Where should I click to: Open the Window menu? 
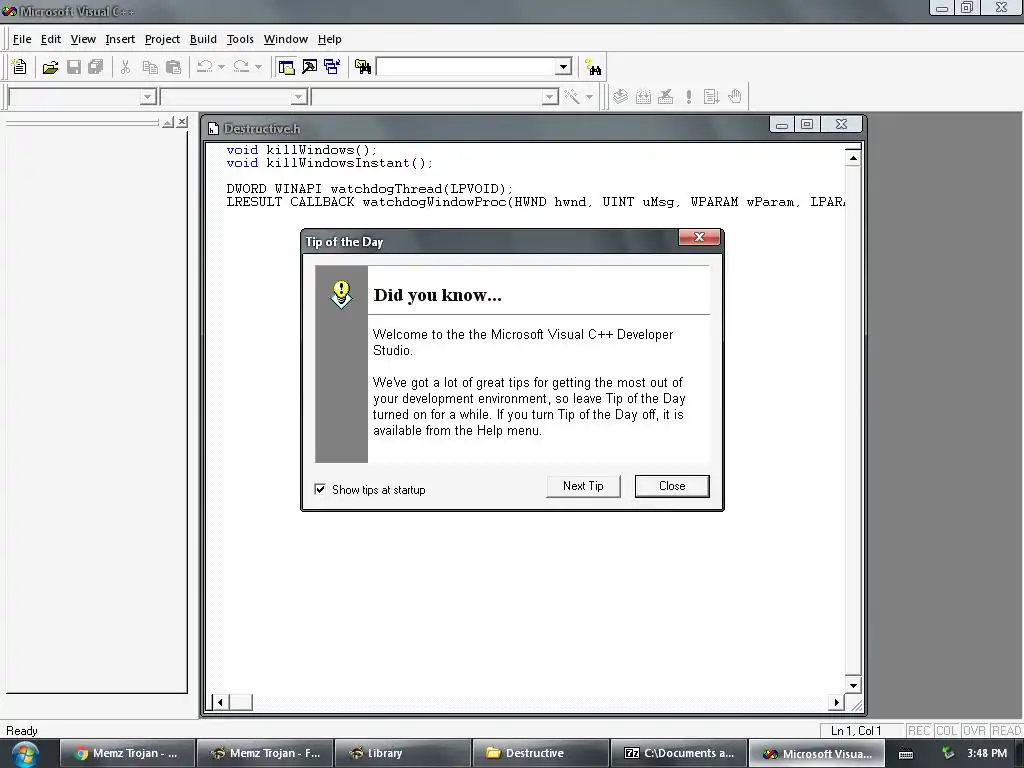click(x=285, y=39)
